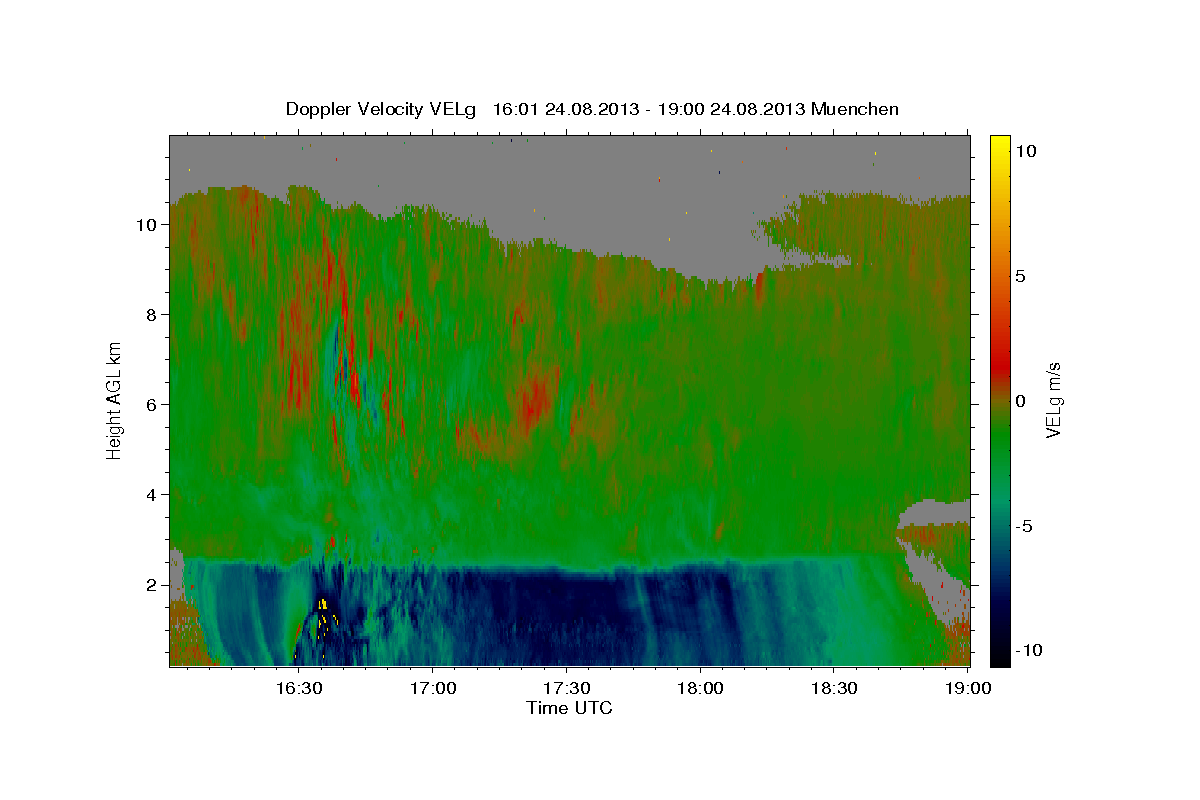Click the colorbar value -10 label

1027,650
